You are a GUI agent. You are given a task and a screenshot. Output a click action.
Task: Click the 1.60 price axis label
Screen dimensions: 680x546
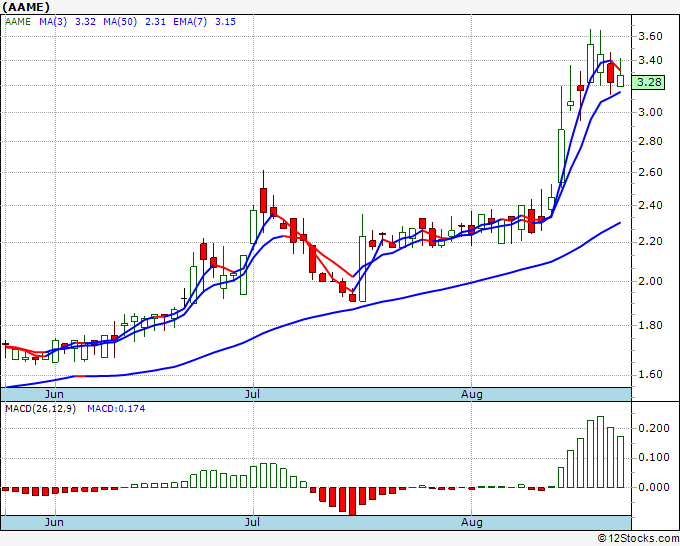pos(651,374)
